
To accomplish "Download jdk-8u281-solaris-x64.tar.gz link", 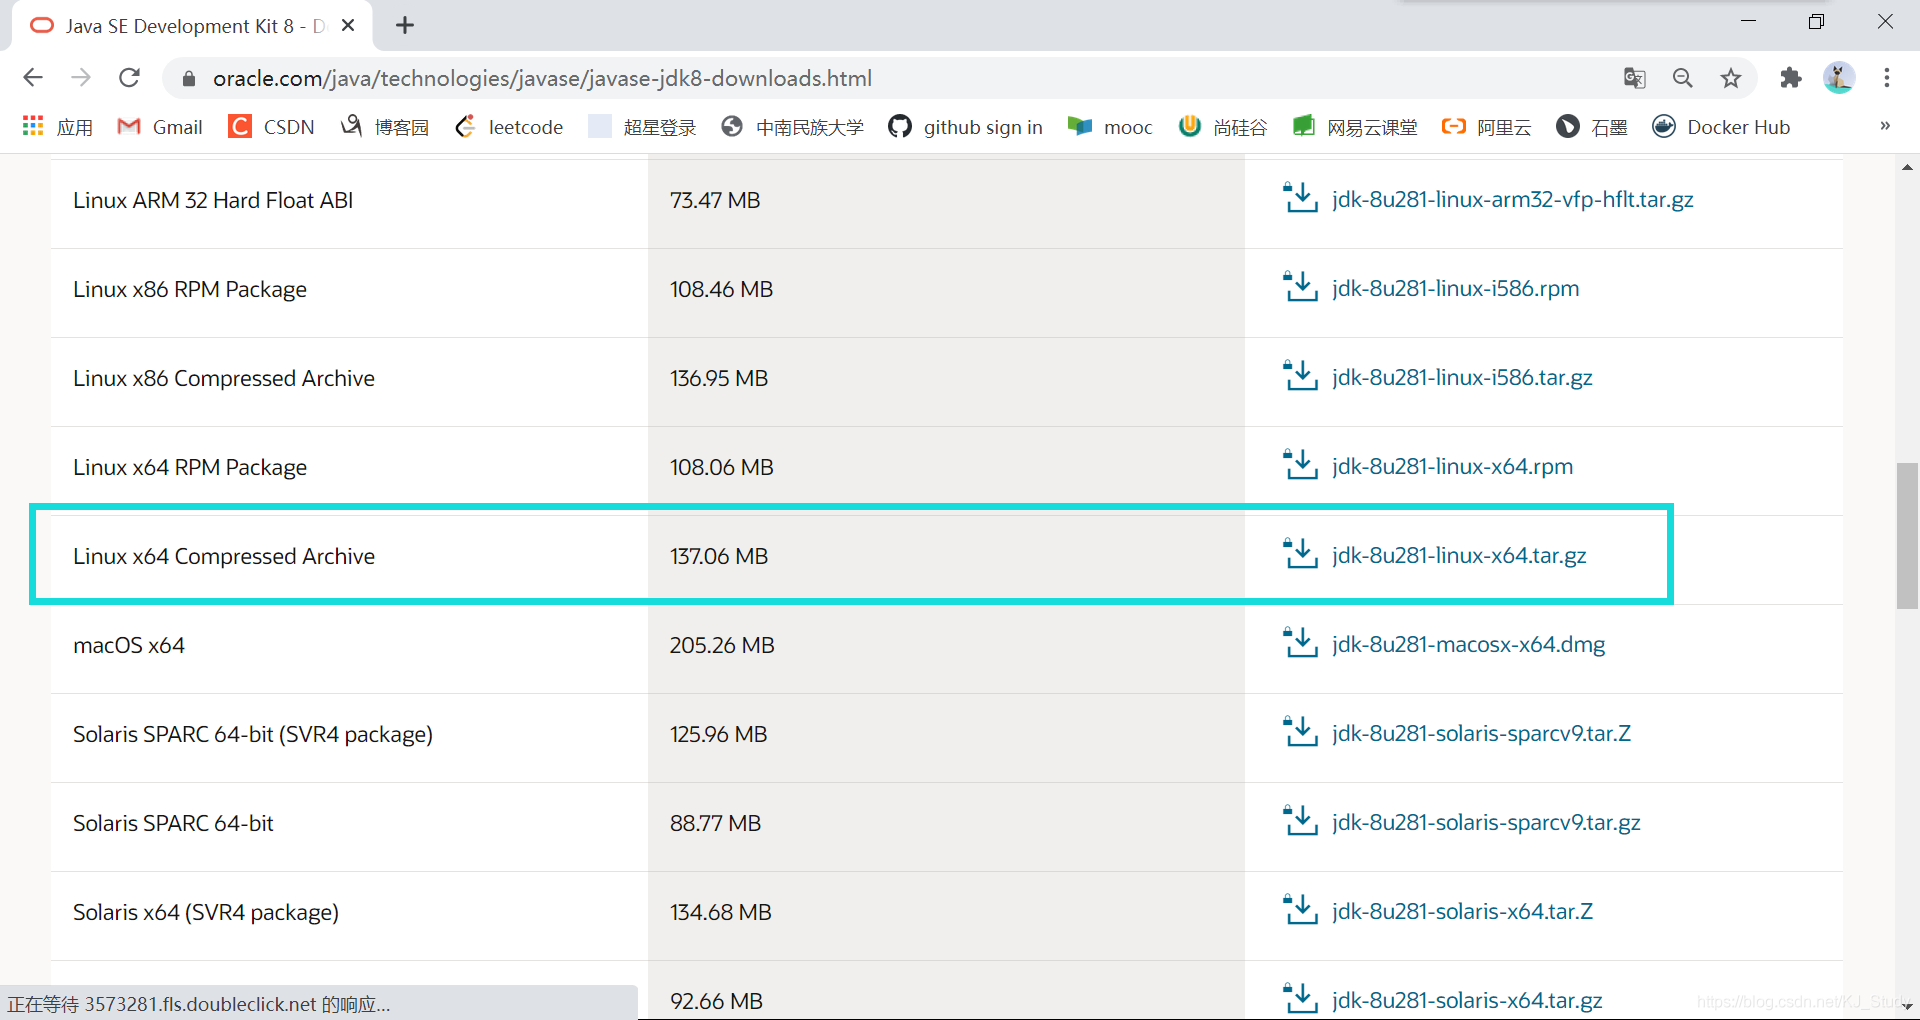I will click(1467, 1000).
